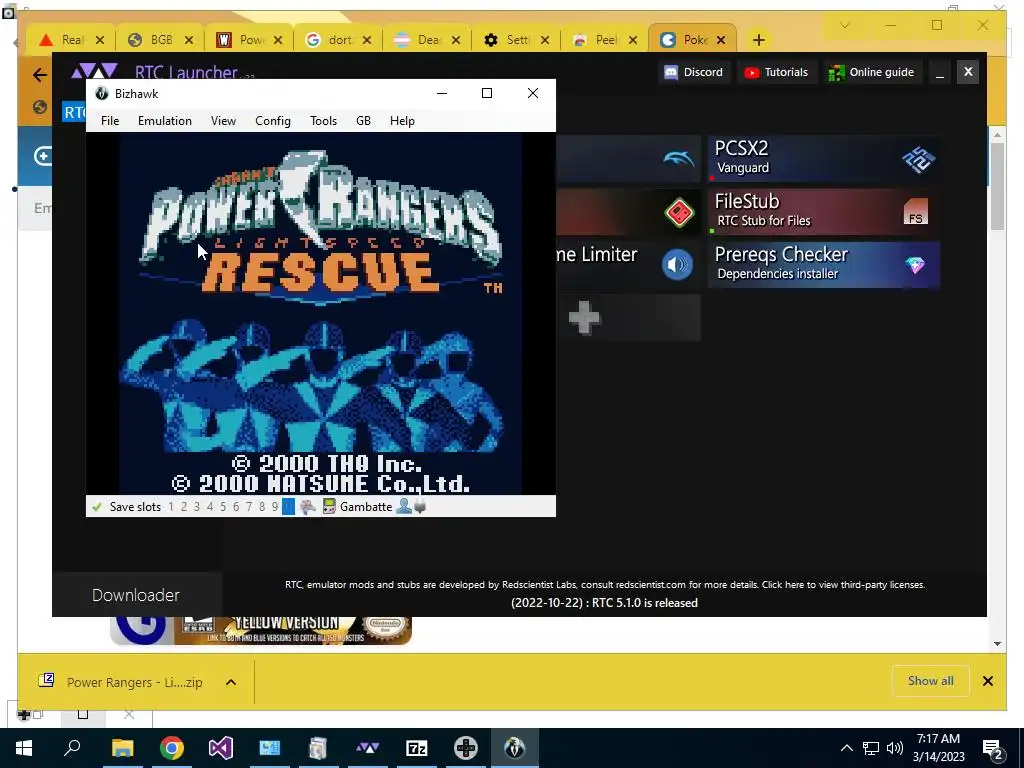Select save slot 7 in status bar
1024x768 pixels.
tap(249, 507)
